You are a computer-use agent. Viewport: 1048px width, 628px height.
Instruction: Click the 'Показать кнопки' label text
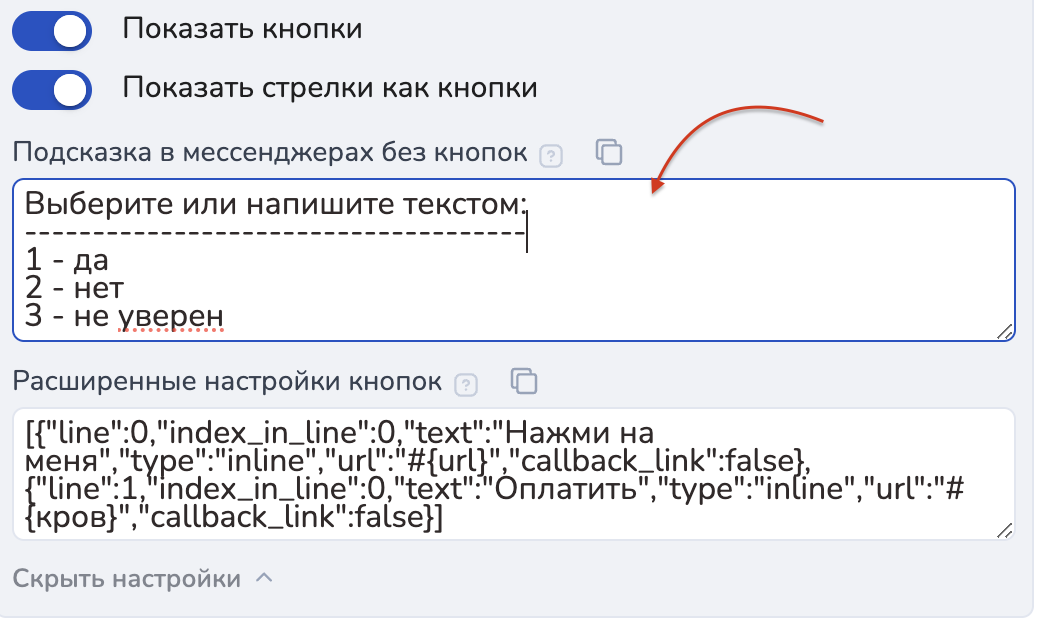pos(242,29)
